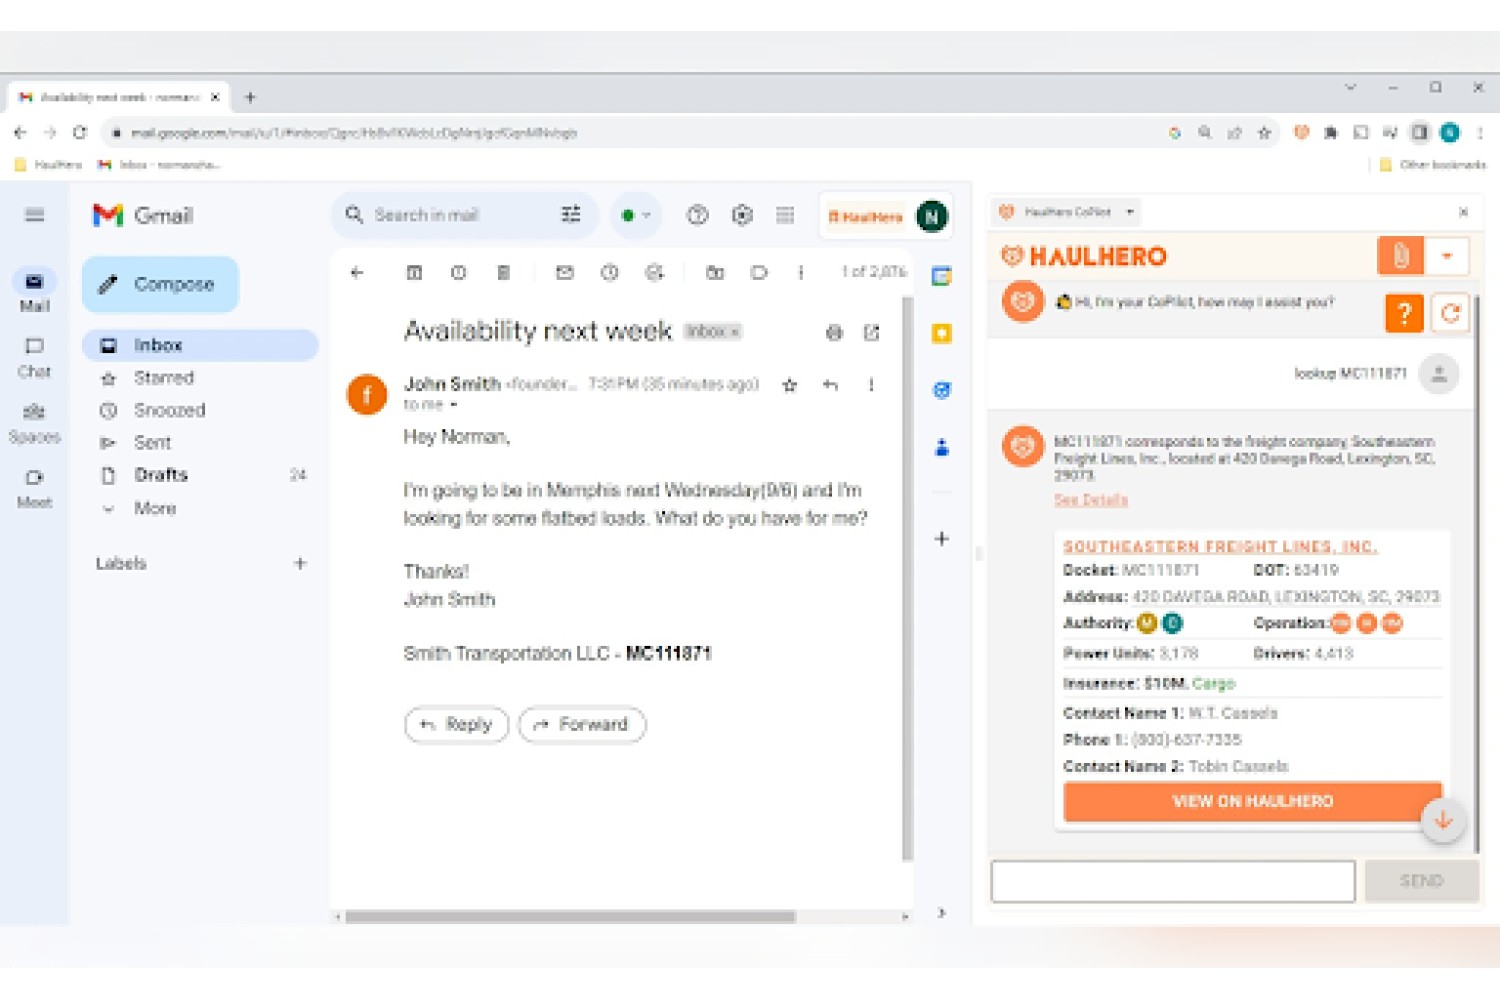Click the Compose button
This screenshot has height=1000, width=1500.
(x=160, y=284)
